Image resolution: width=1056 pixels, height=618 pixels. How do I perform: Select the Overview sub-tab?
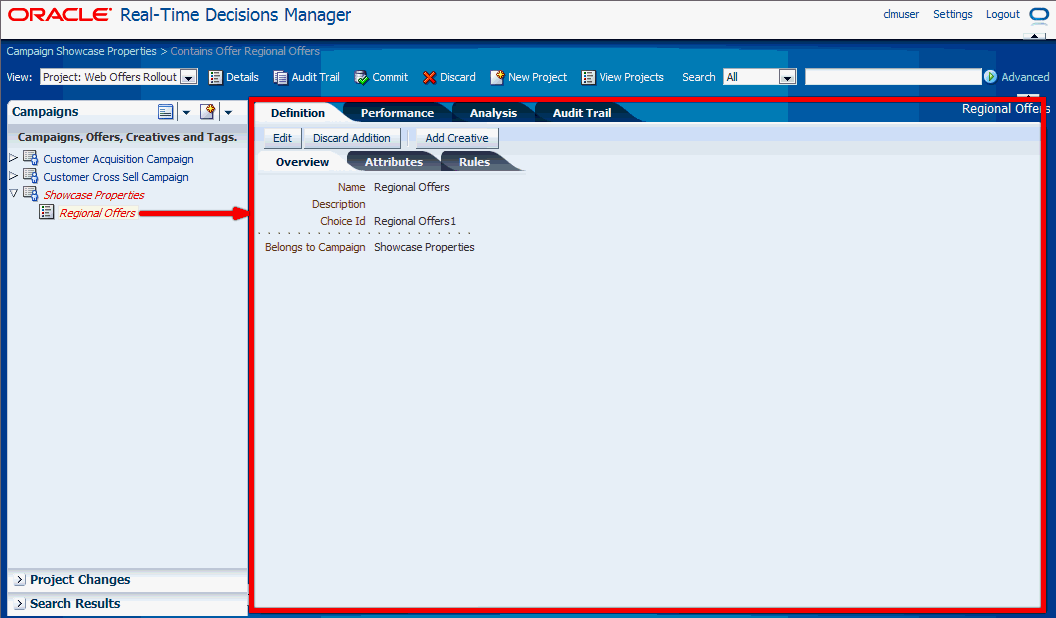(x=302, y=162)
